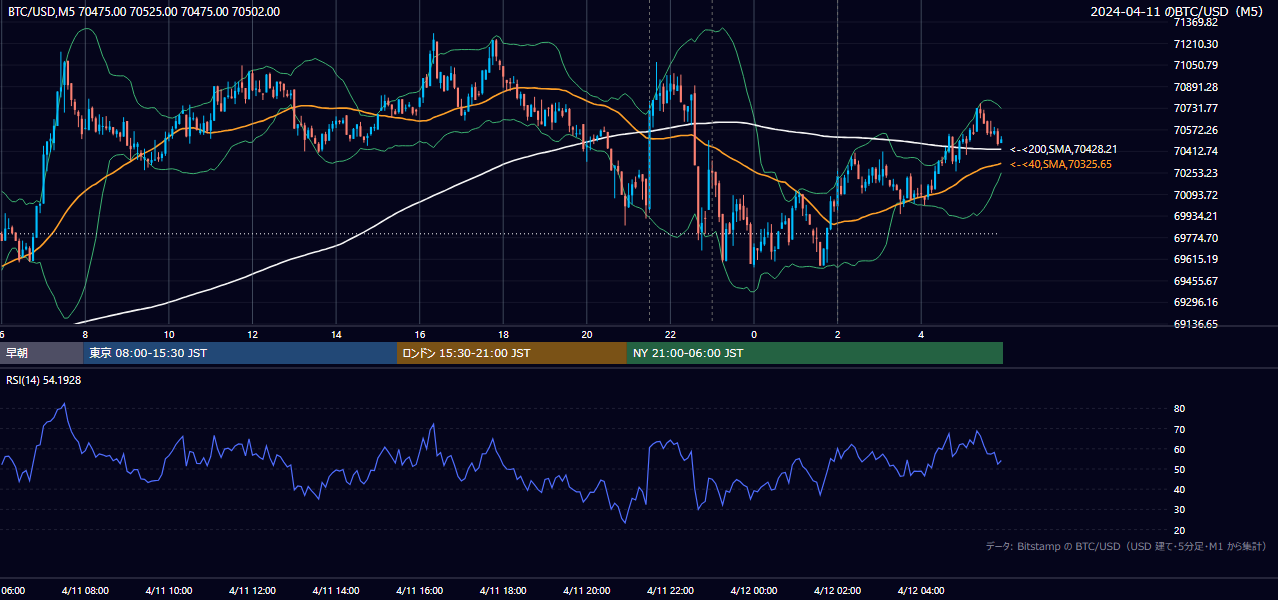The height and width of the screenshot is (600, 1278).
Task: Click the ロンドン 15:30-21:00 JST session bar
Action: pos(512,353)
